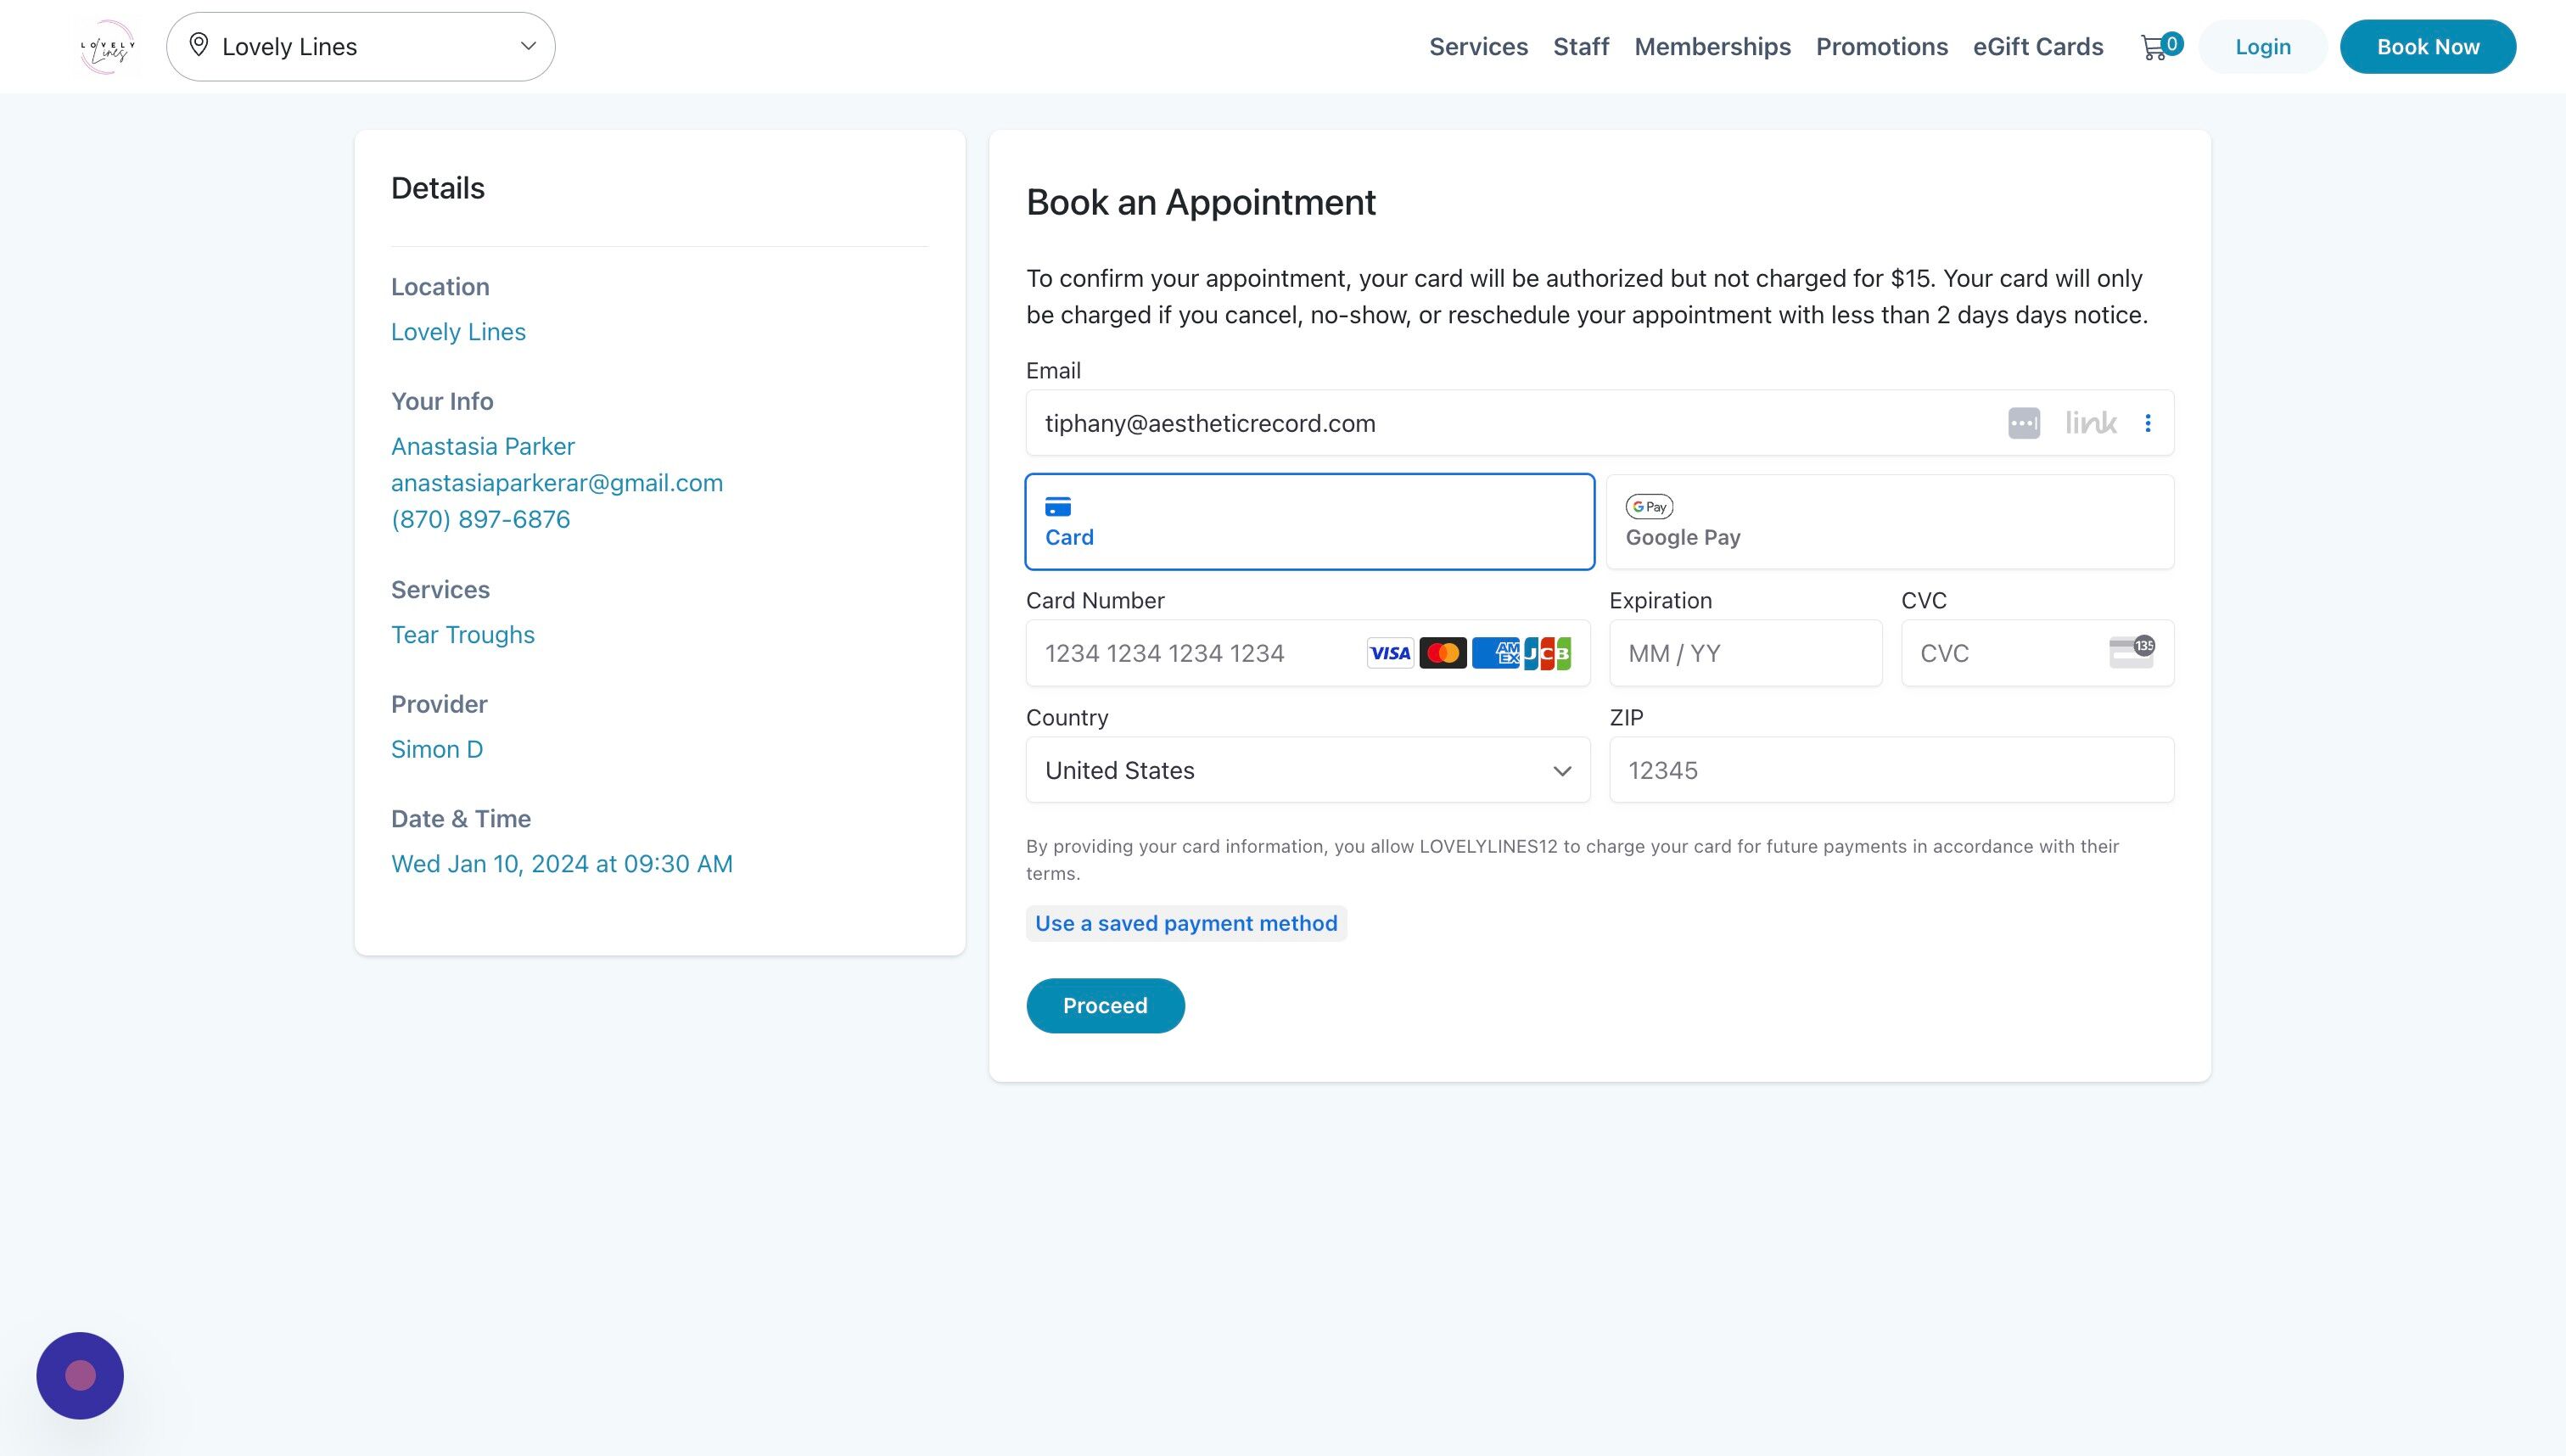The height and width of the screenshot is (1456, 2566).
Task: Open the purple chat widget bubble
Action: coord(80,1375)
